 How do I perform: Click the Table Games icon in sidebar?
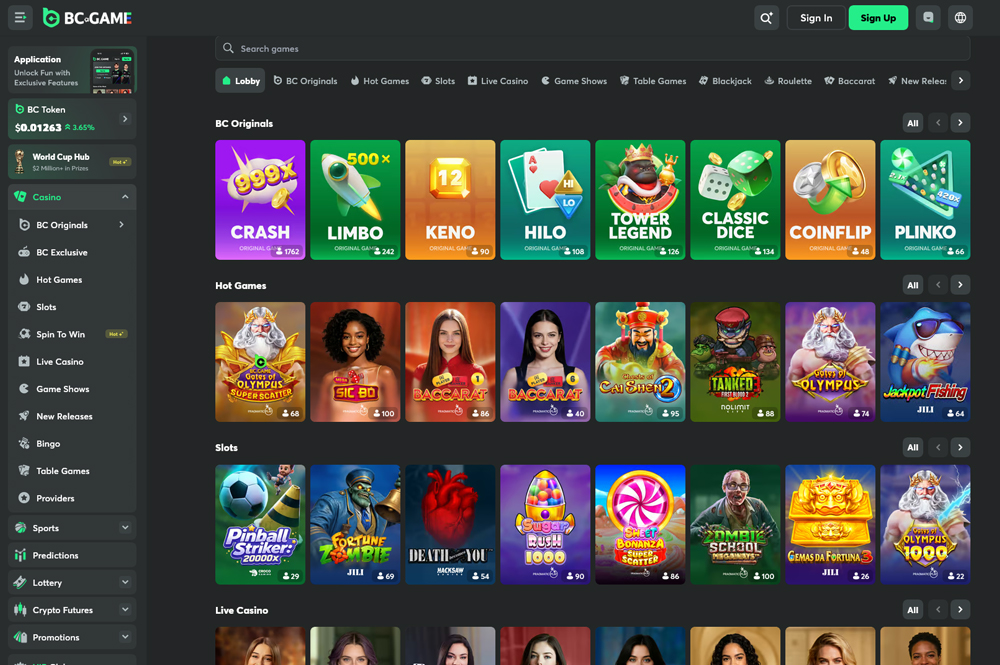click(24, 471)
